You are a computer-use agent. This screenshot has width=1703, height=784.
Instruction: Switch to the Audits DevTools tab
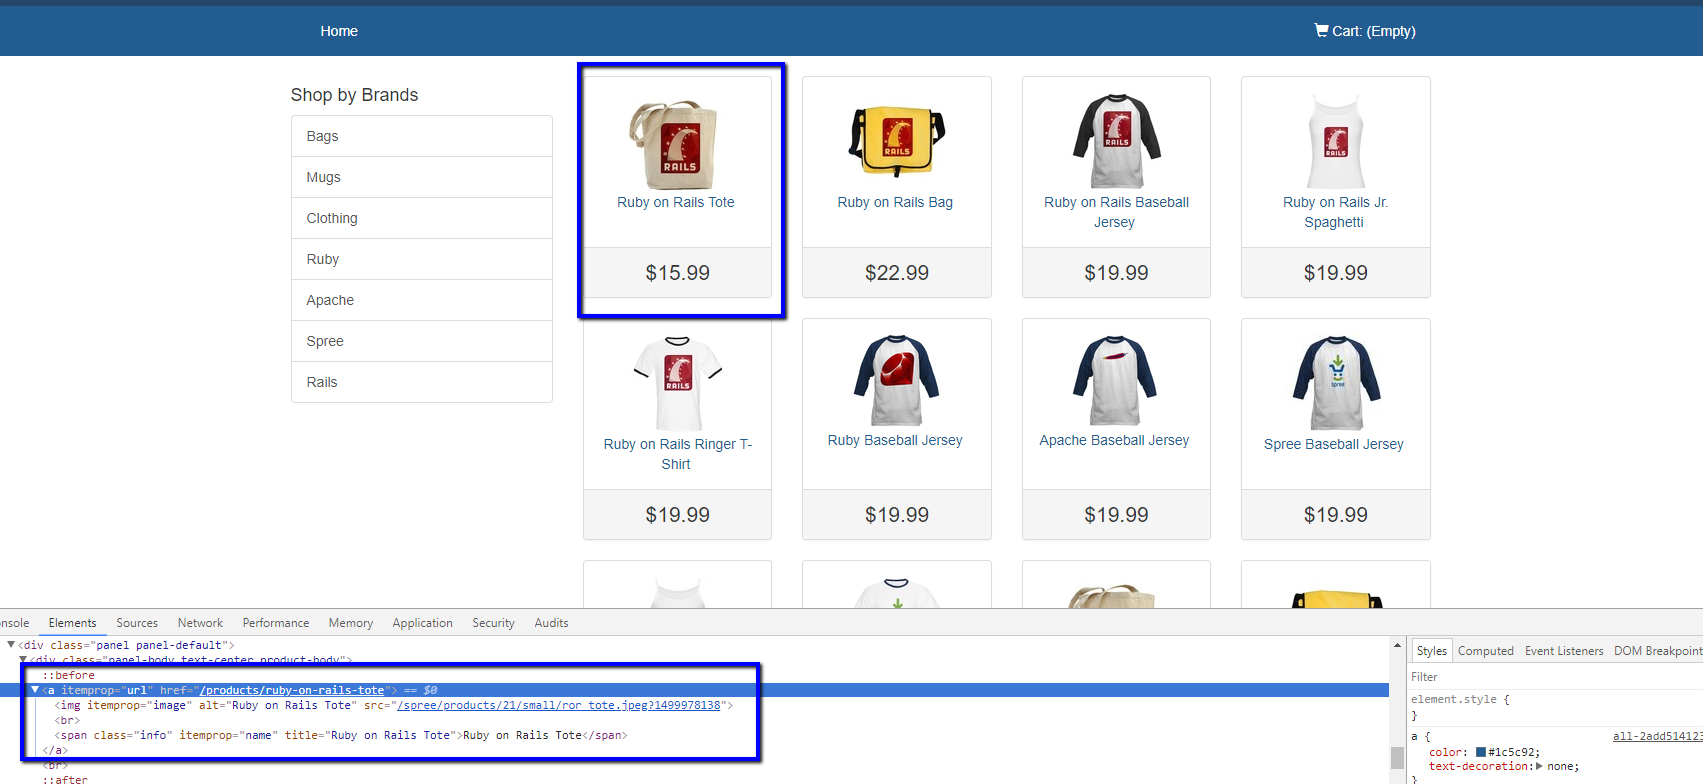tap(551, 623)
